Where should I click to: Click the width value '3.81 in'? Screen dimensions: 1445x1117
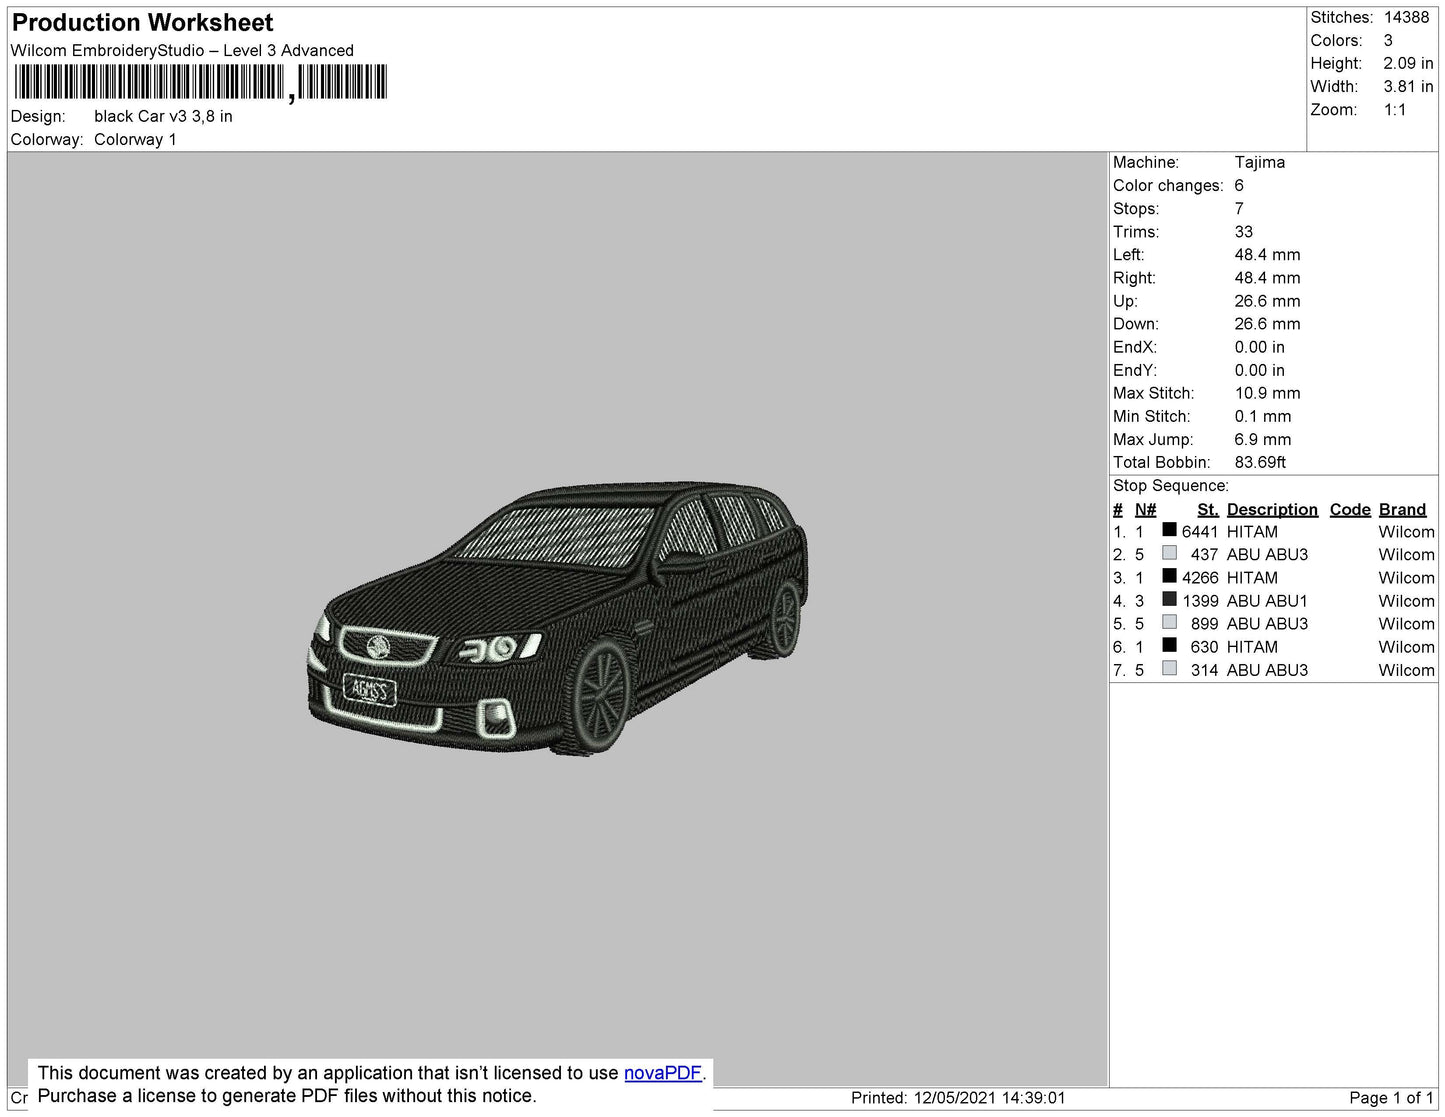click(1408, 87)
